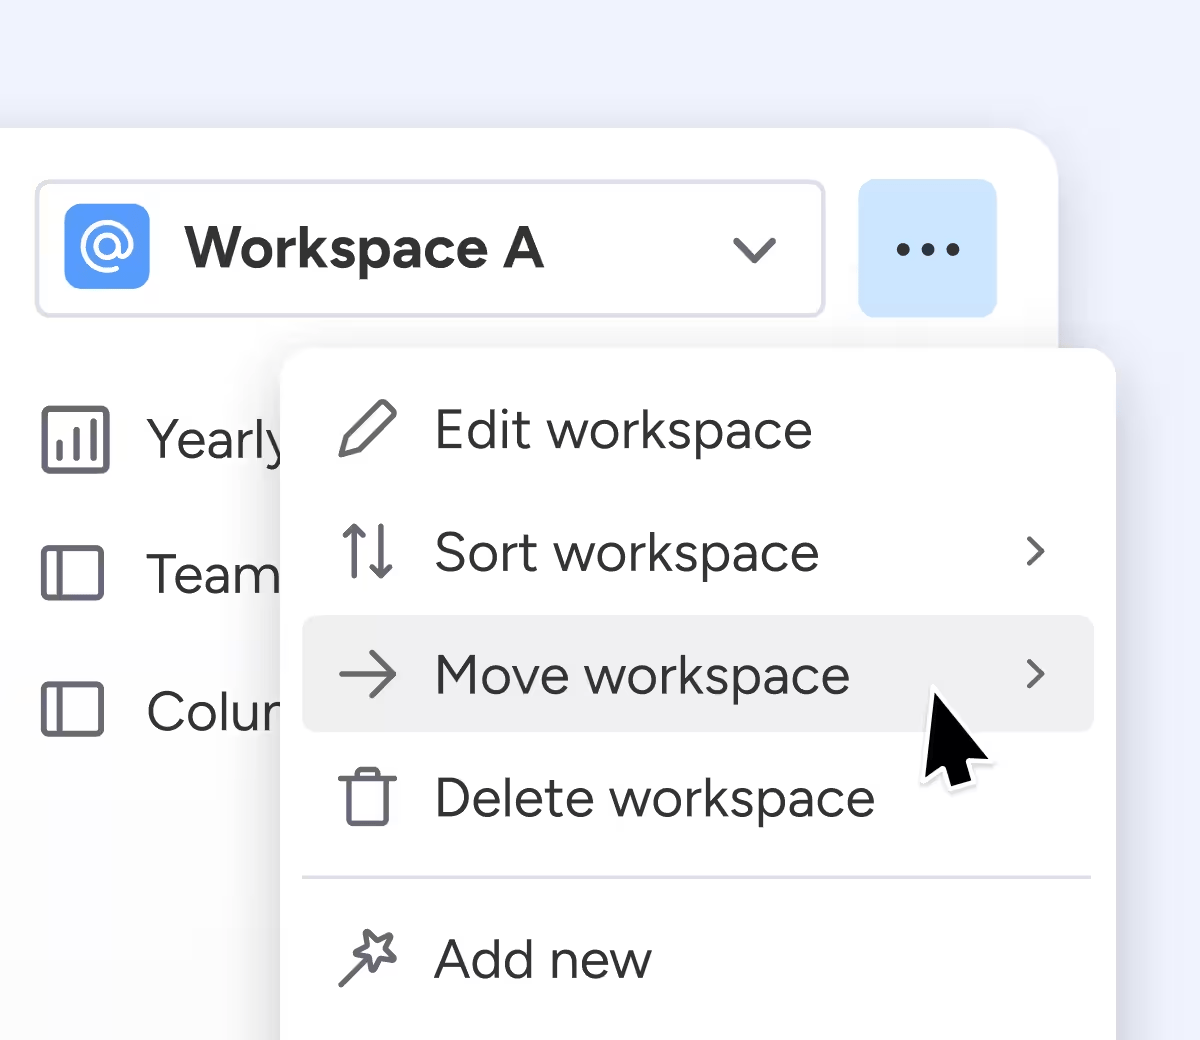The width and height of the screenshot is (1200, 1040).
Task: Open the Workspace A selector dropdown
Action: (430, 248)
